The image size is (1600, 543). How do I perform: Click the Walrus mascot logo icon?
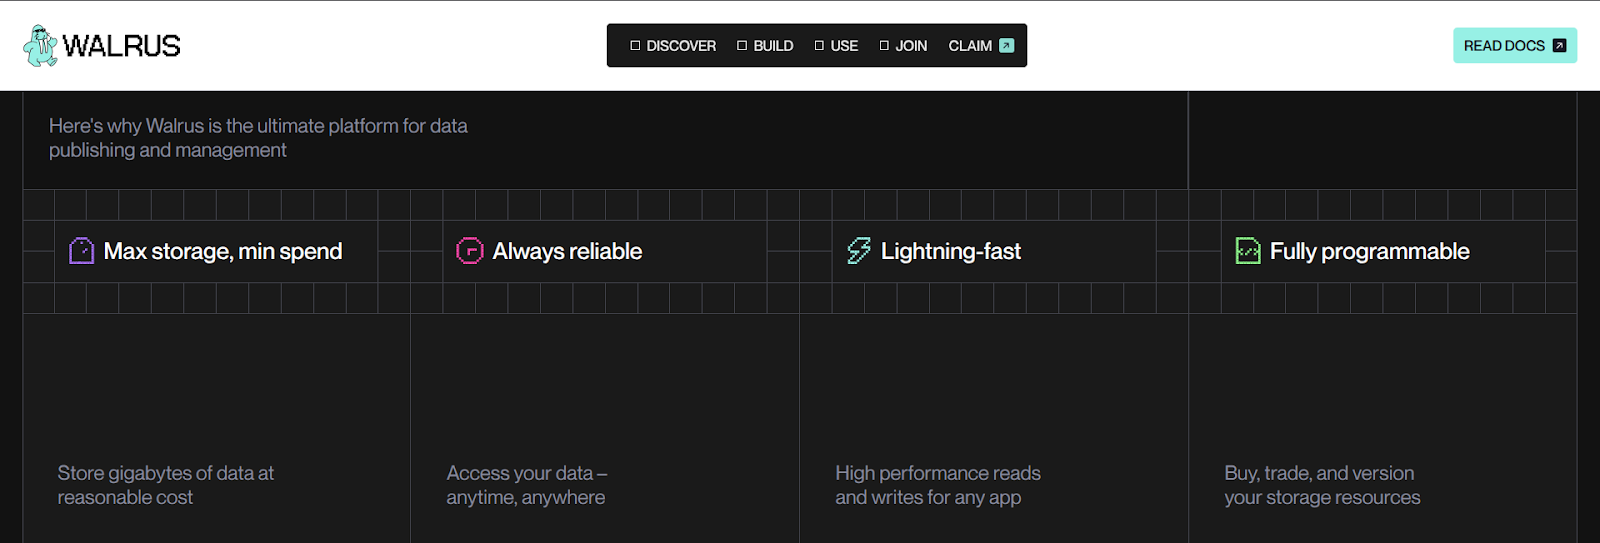click(x=41, y=46)
